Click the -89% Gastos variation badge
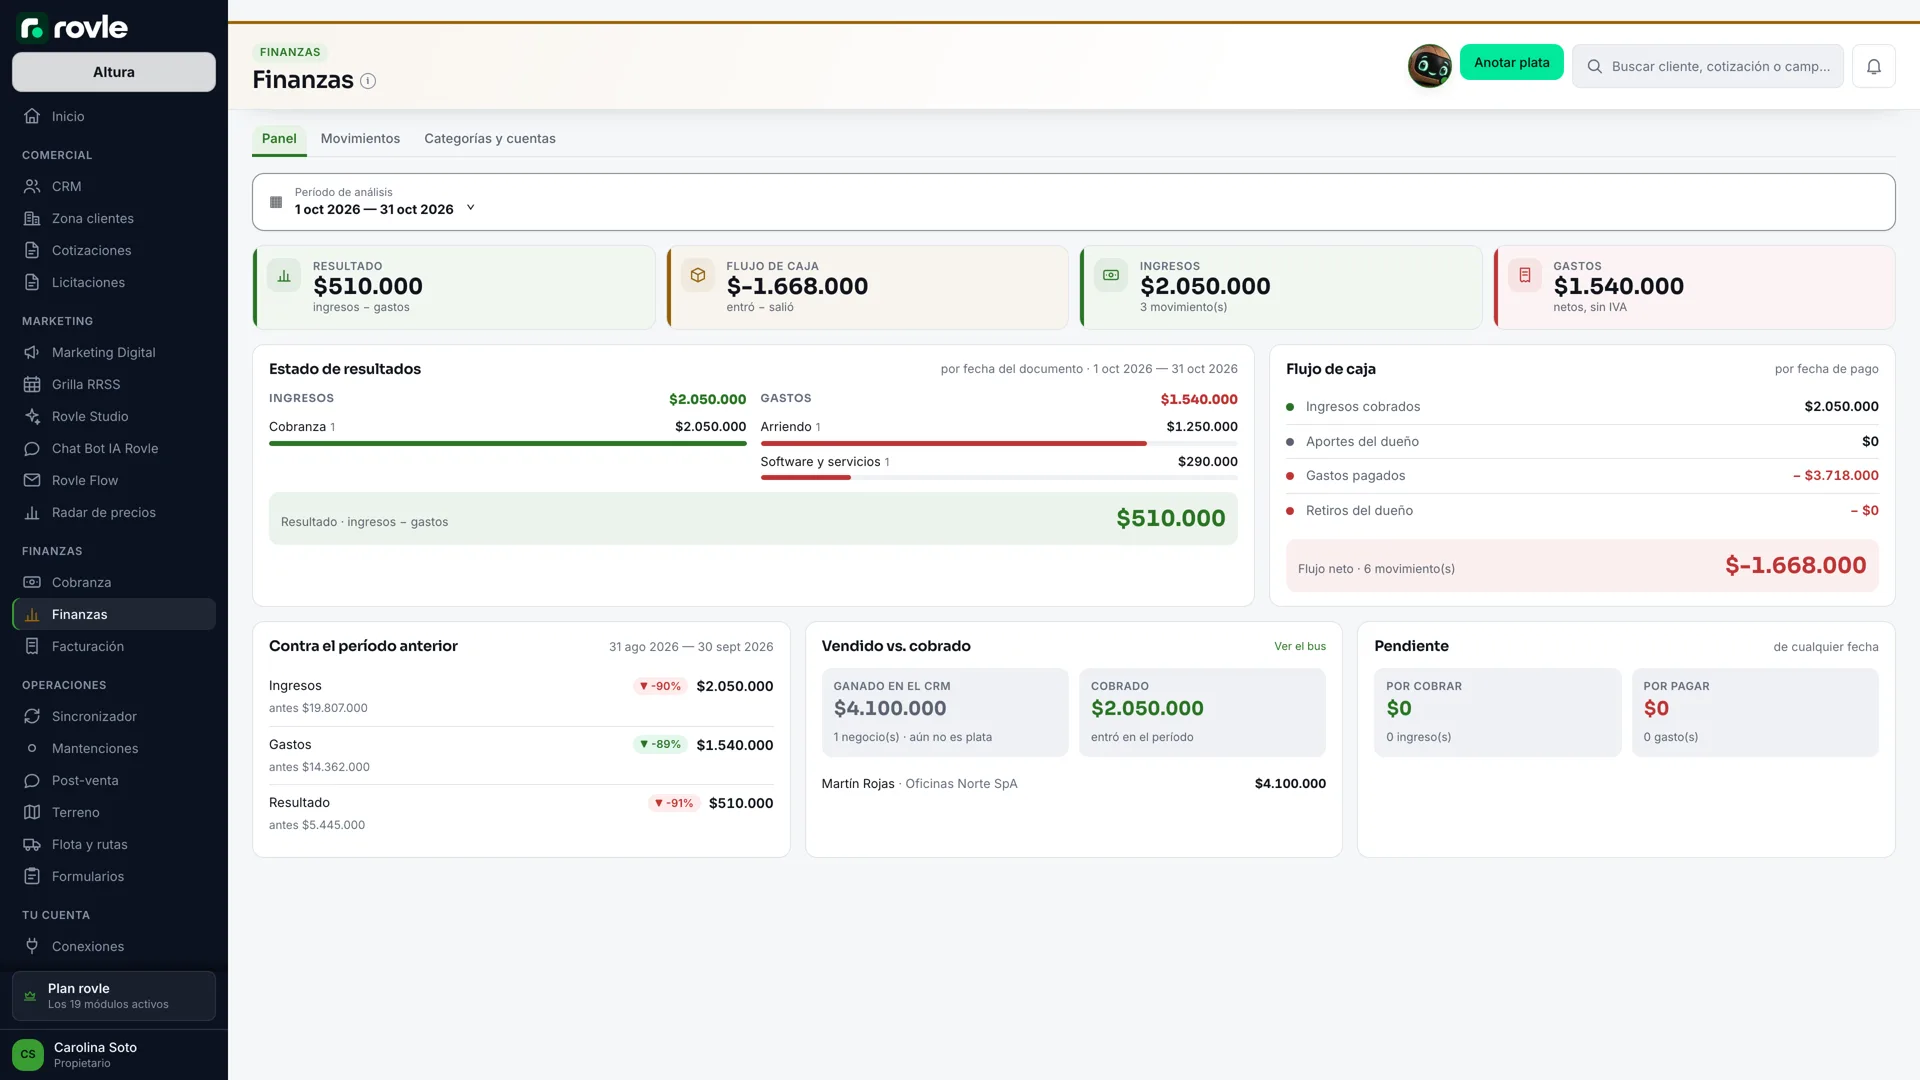 [660, 744]
